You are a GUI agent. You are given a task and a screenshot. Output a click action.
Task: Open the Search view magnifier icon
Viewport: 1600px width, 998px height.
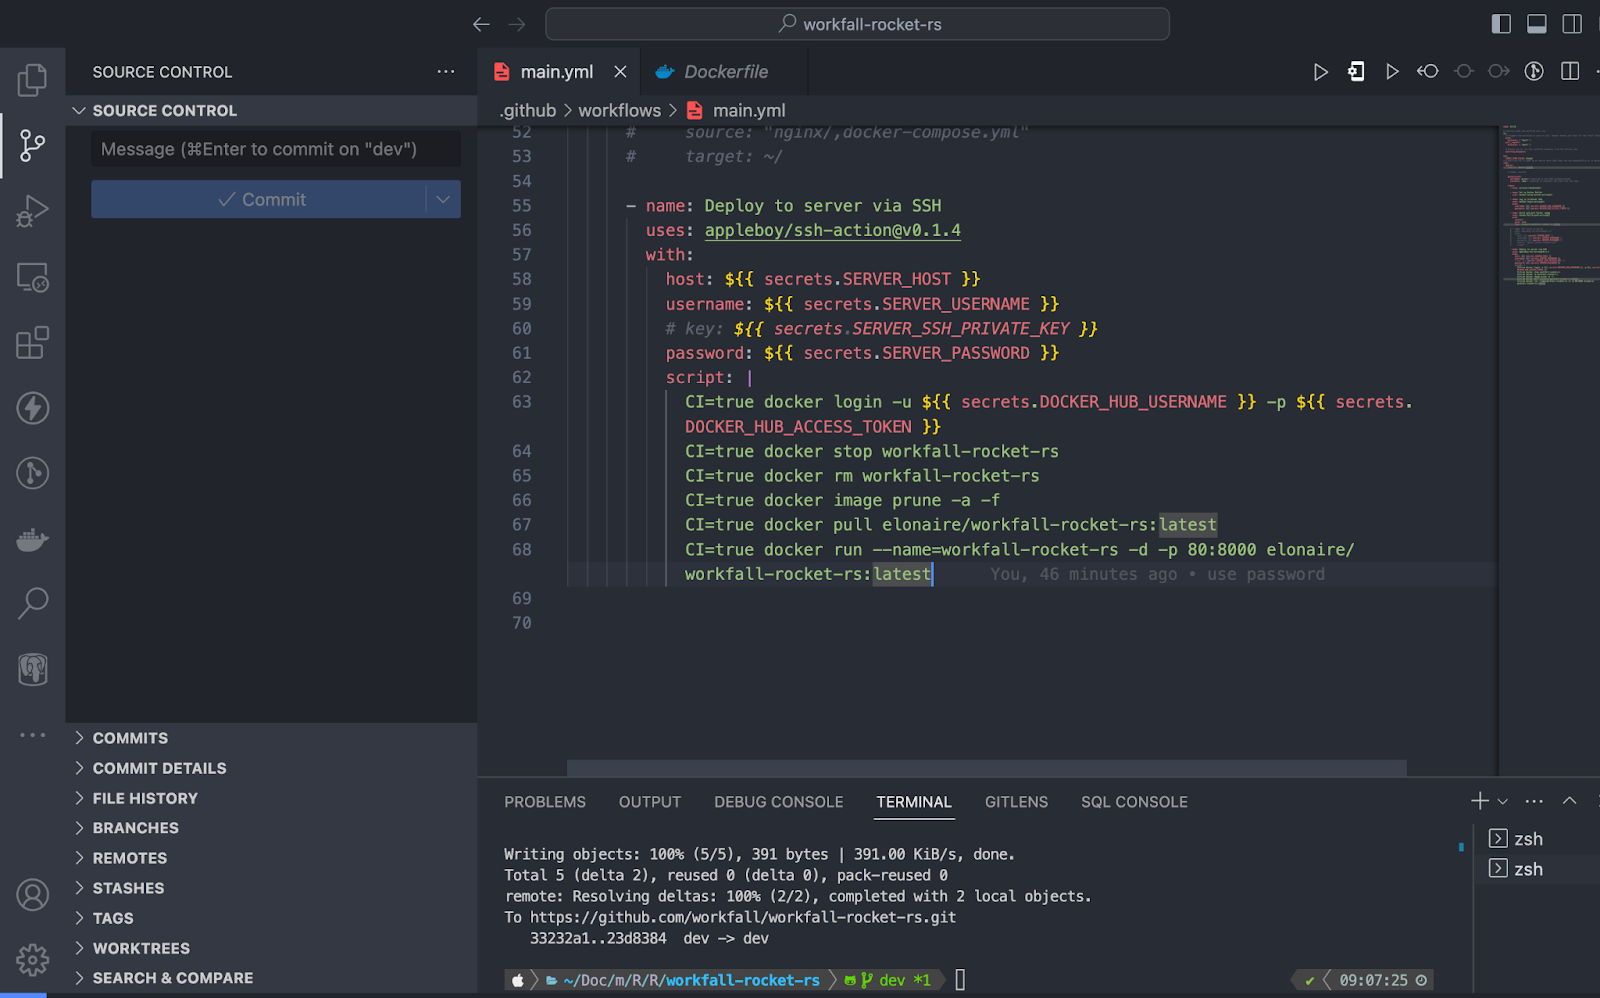pos(32,603)
